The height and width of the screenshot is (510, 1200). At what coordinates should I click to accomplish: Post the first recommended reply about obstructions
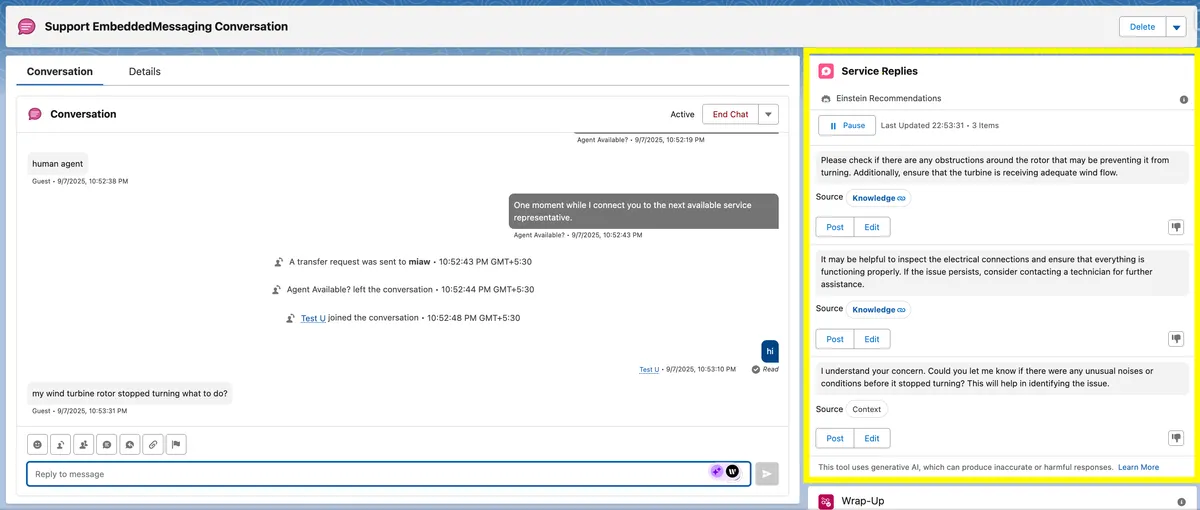(835, 227)
